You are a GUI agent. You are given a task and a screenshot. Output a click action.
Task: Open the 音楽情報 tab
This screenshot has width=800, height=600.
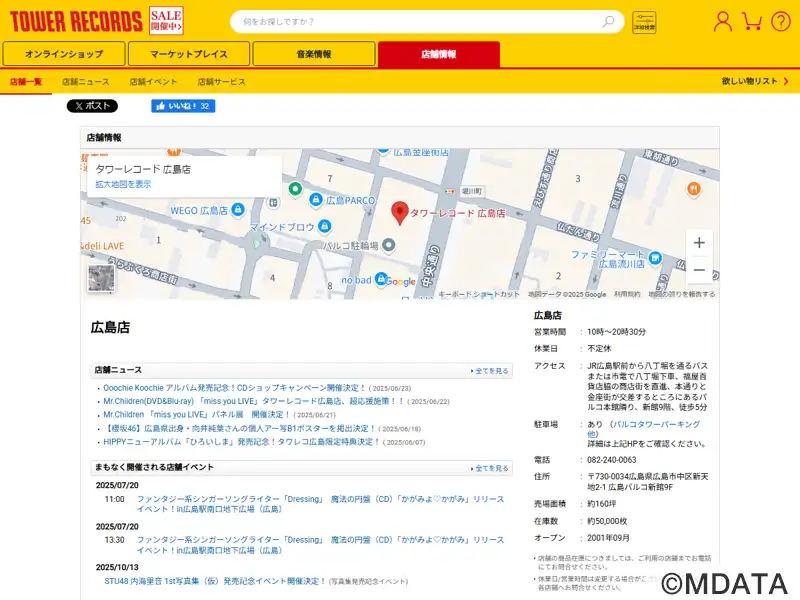tap(314, 54)
